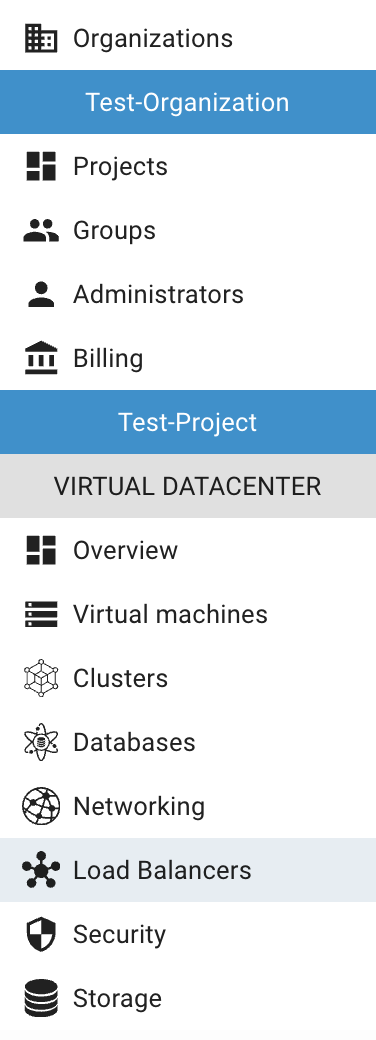Select the Test-Organization header
Screen dimensions: 376x1040
pos(188,102)
